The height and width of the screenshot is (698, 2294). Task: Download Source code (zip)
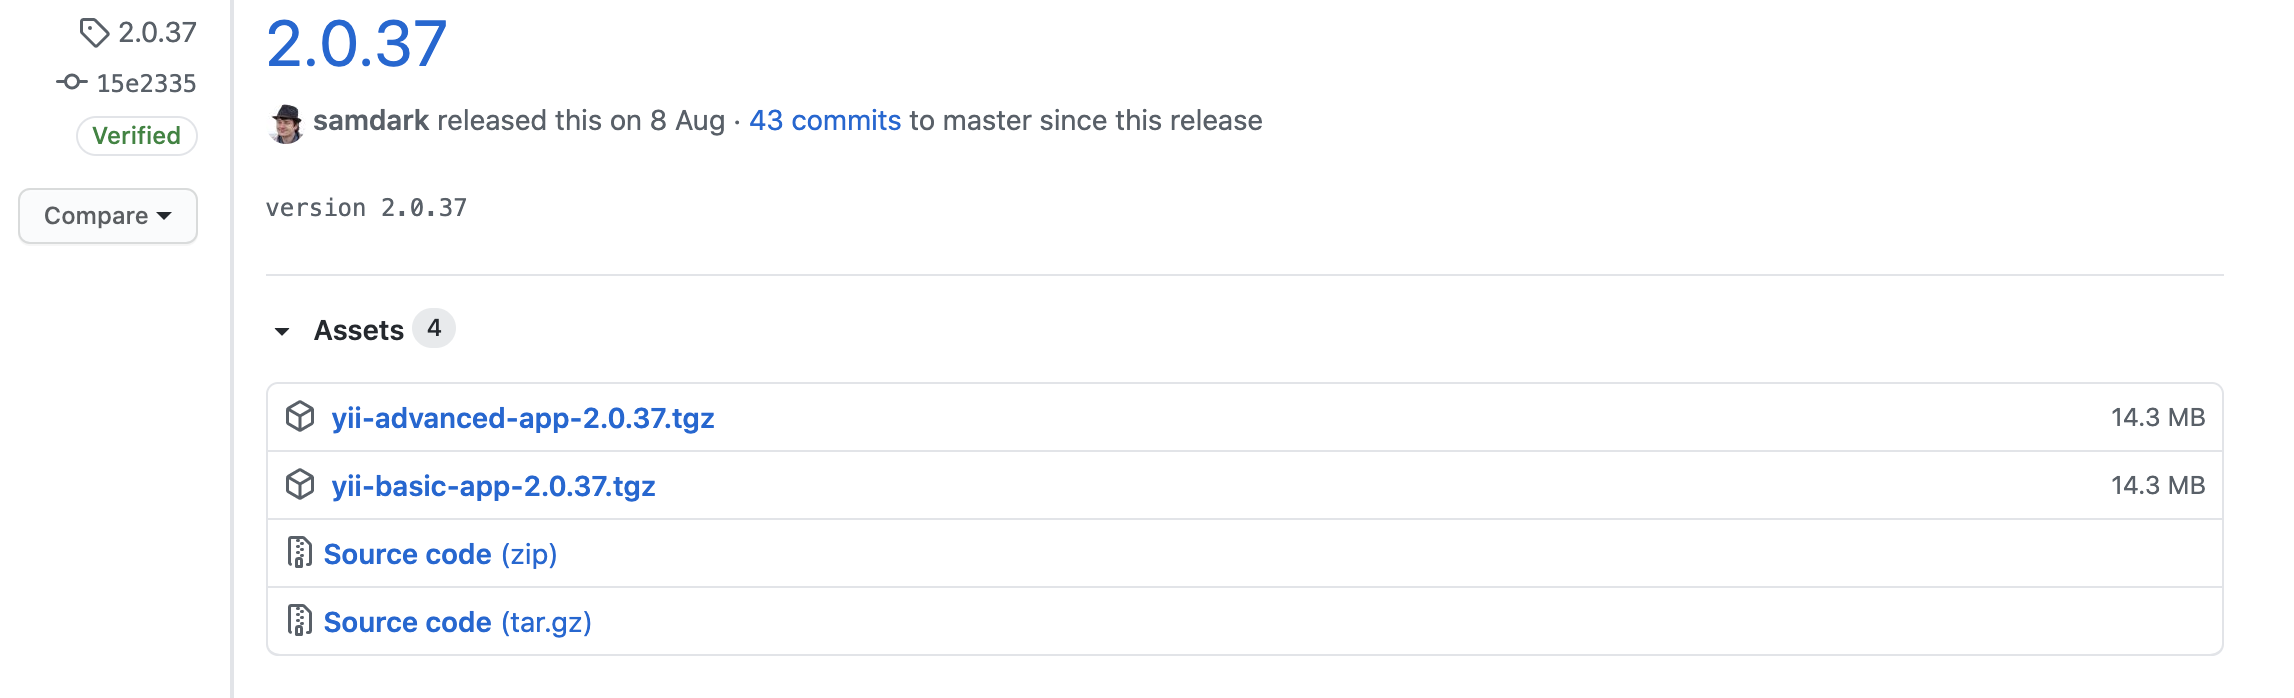440,554
